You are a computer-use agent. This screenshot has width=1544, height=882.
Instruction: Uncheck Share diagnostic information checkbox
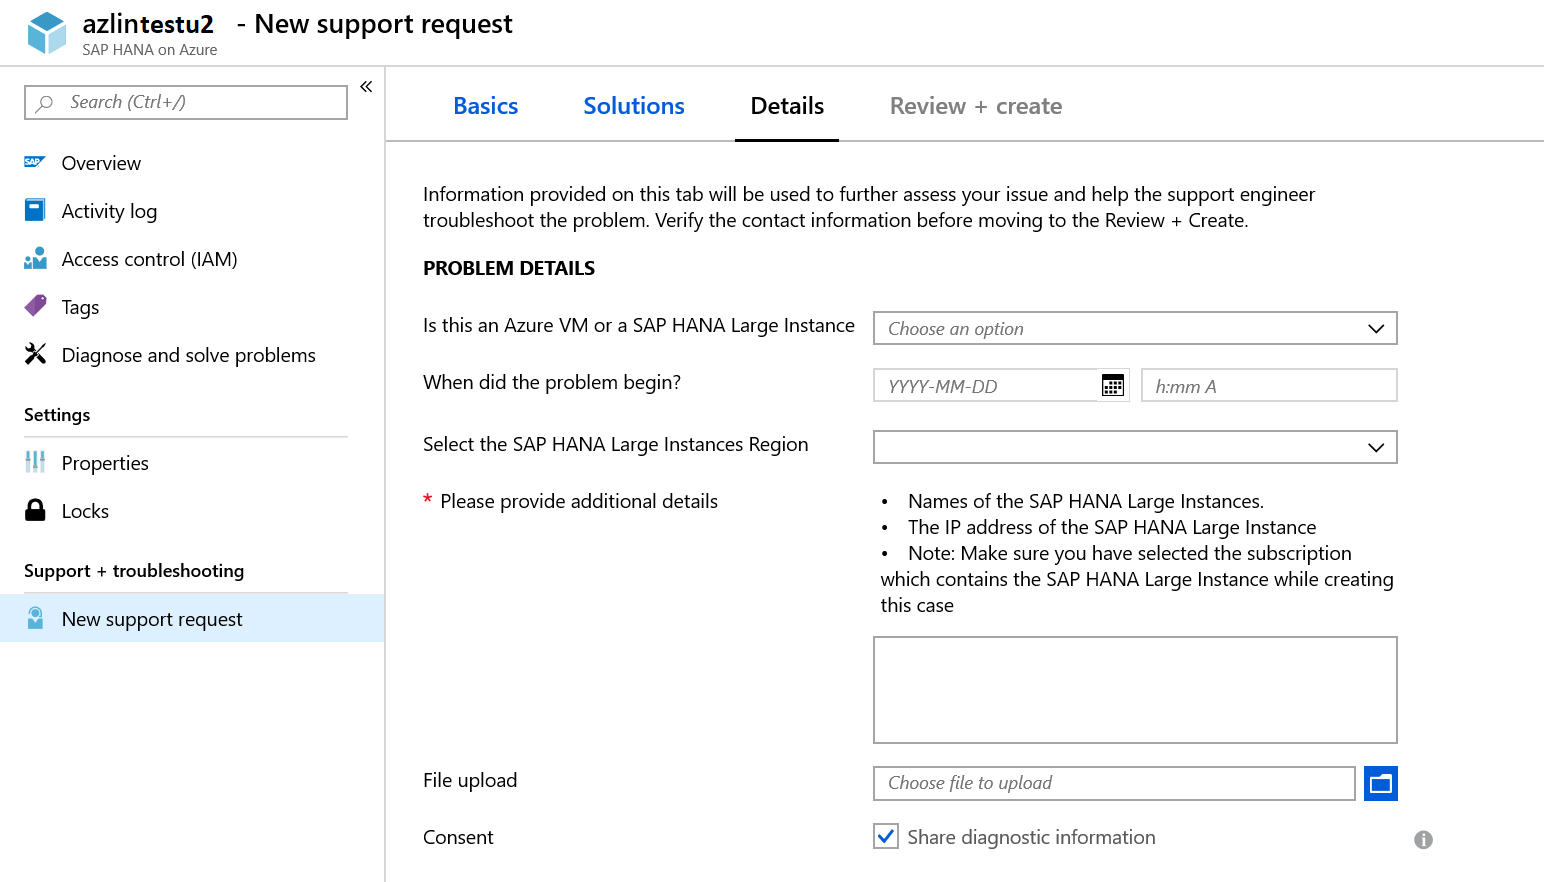[x=886, y=837]
